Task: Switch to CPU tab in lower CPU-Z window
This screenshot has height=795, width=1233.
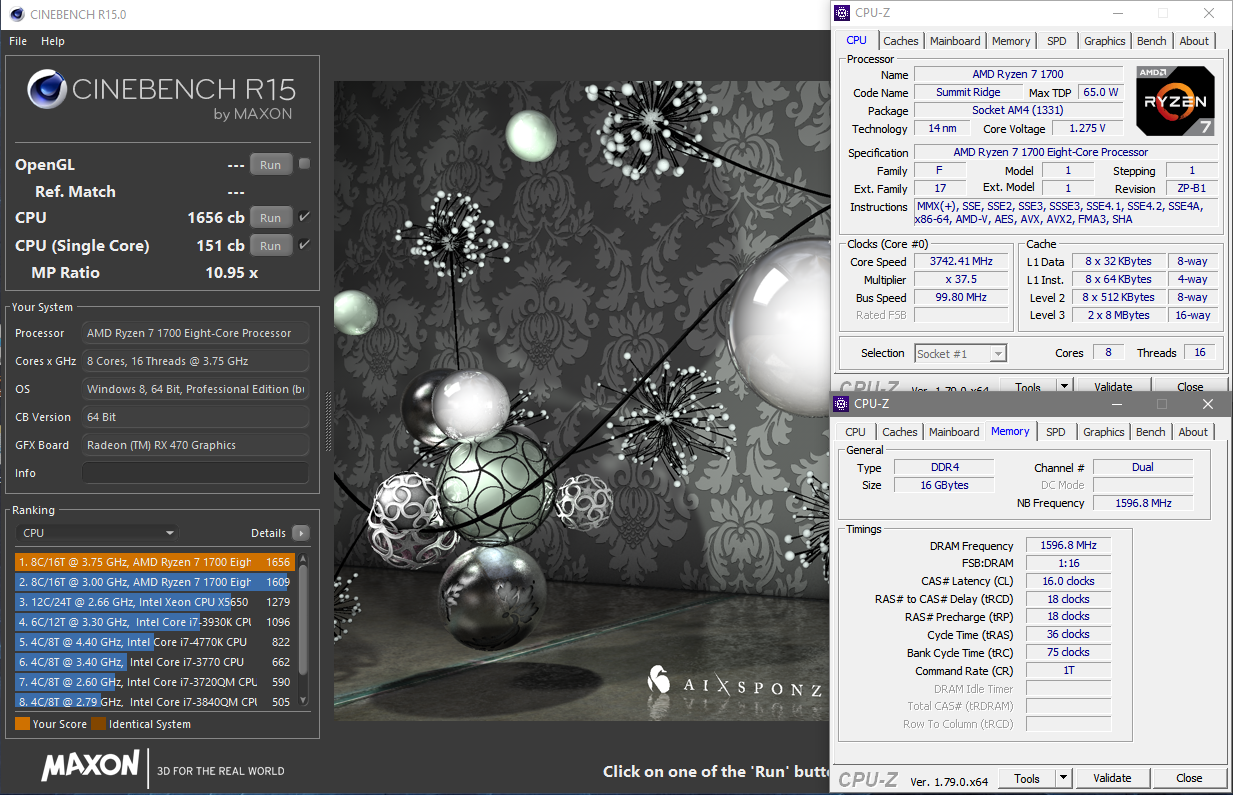Action: [855, 432]
